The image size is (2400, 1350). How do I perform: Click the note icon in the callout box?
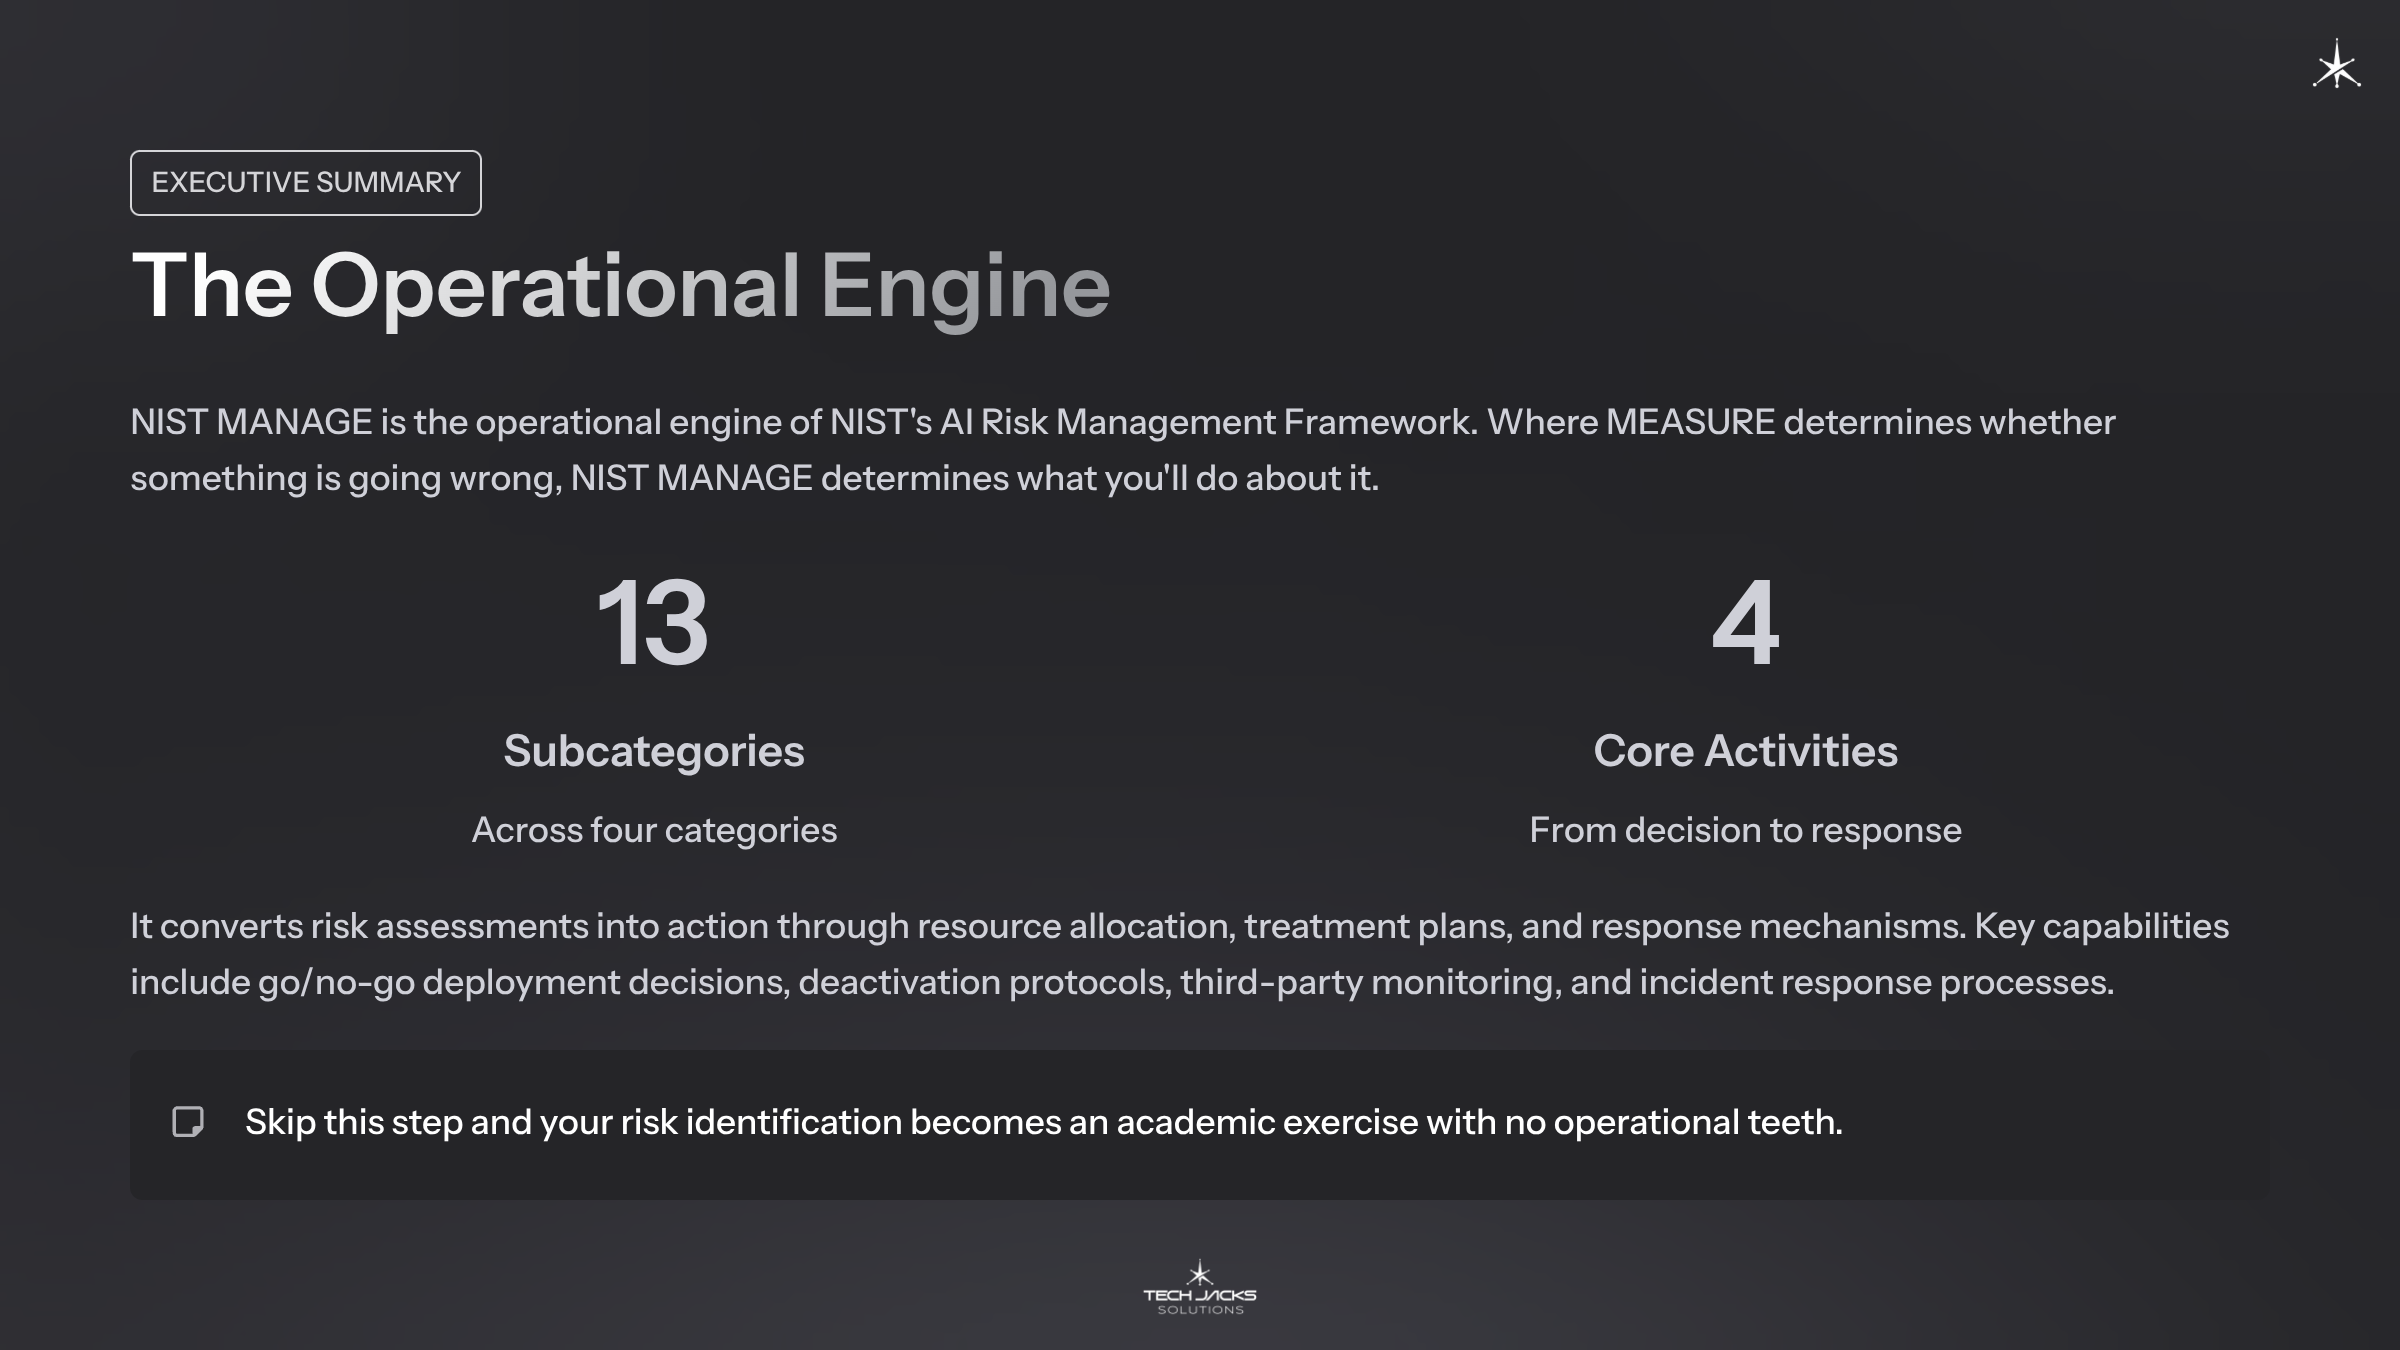pyautogui.click(x=188, y=1122)
